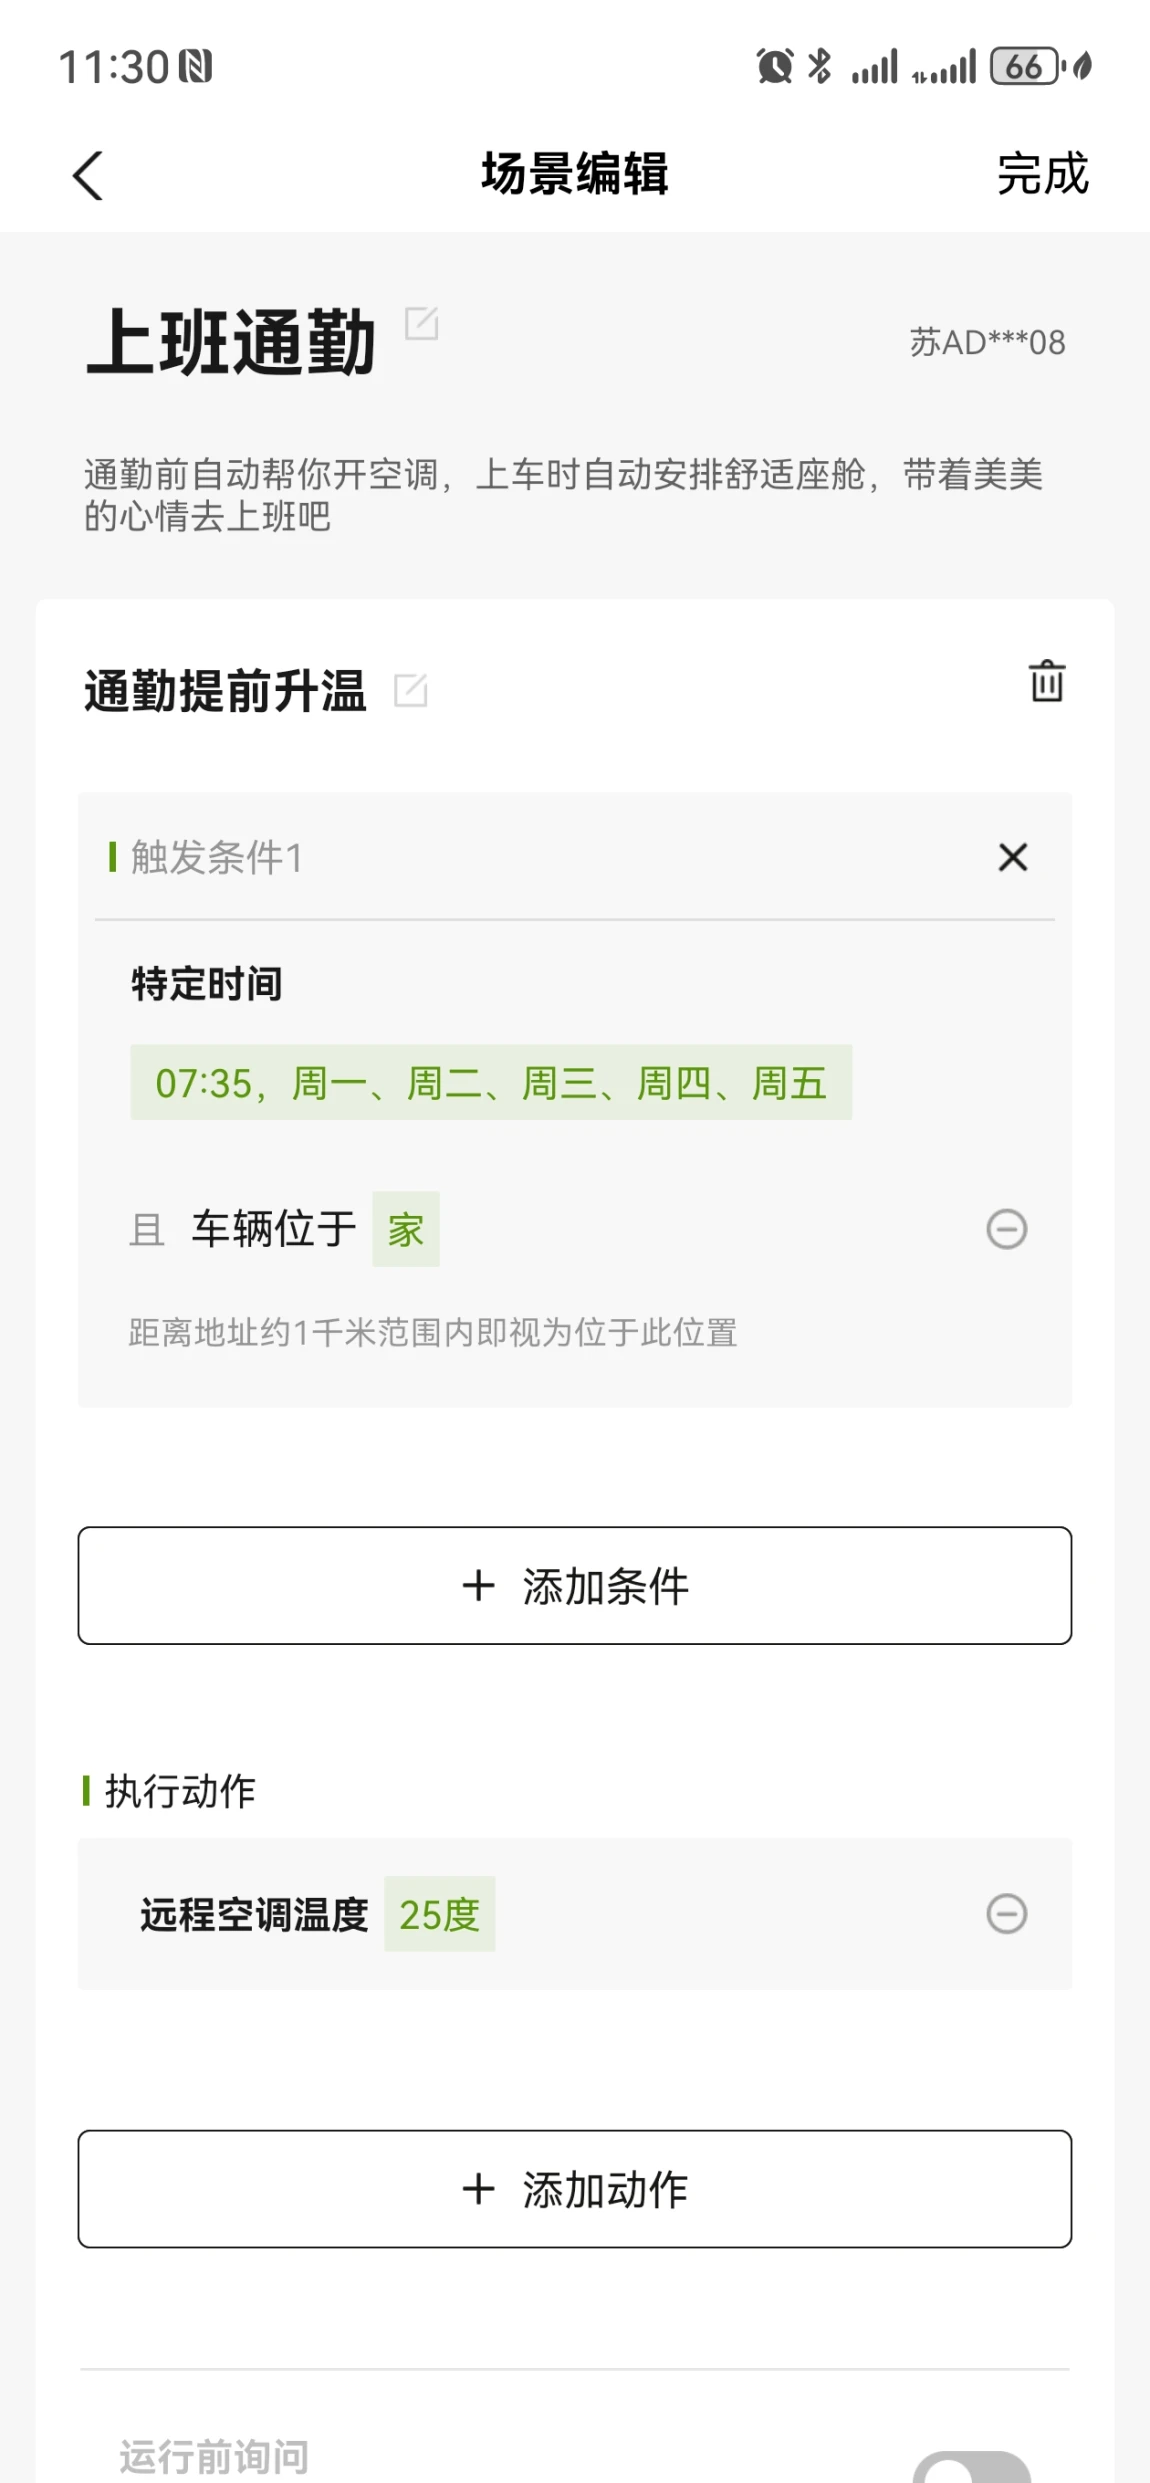Remove trigger condition 1 with X

click(1013, 857)
